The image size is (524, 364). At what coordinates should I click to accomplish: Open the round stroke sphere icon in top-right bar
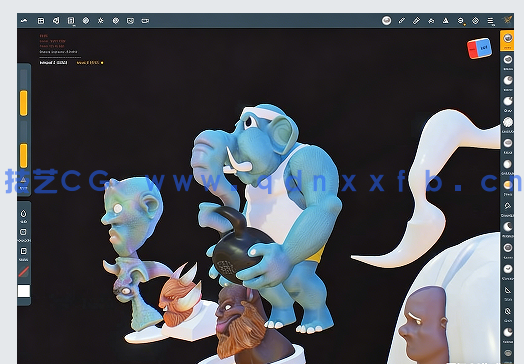387,21
